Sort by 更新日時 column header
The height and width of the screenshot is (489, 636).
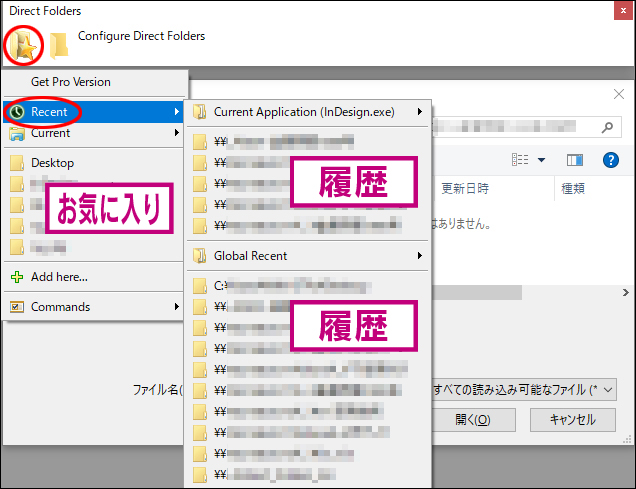click(x=465, y=189)
